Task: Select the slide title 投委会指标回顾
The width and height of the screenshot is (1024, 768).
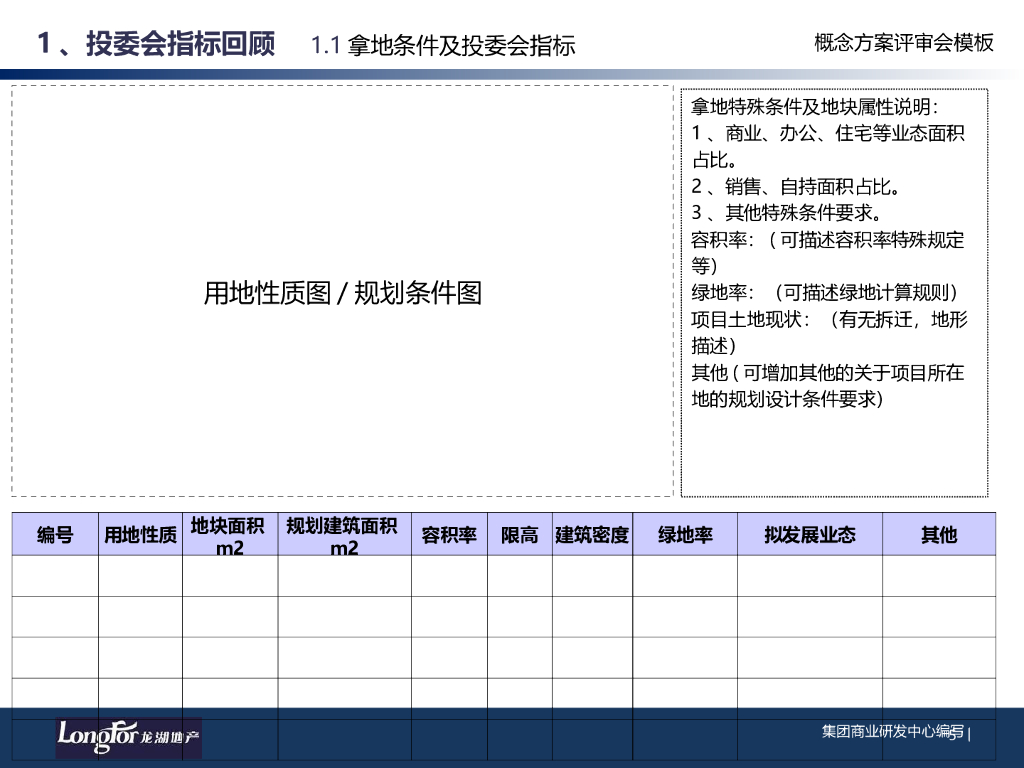Action: click(180, 45)
